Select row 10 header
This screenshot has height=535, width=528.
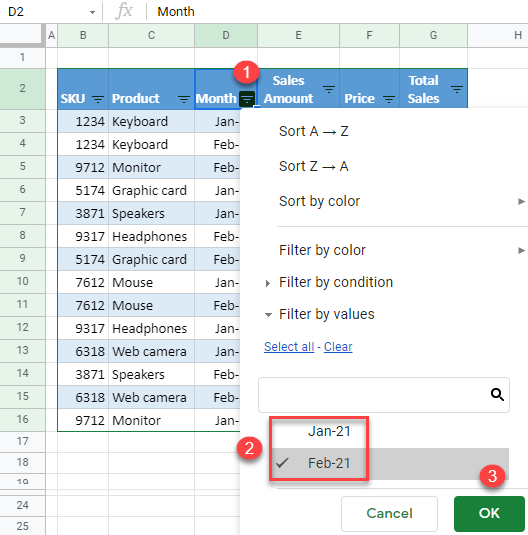[23, 281]
